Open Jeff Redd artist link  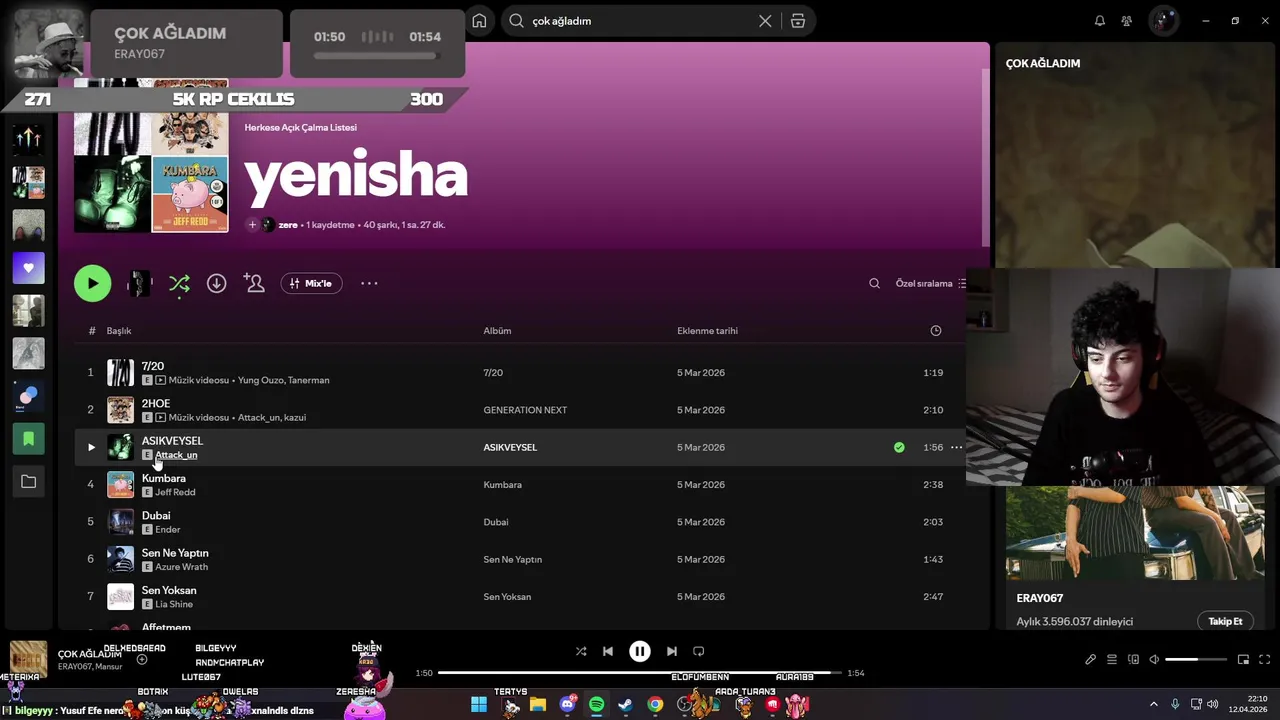175,492
